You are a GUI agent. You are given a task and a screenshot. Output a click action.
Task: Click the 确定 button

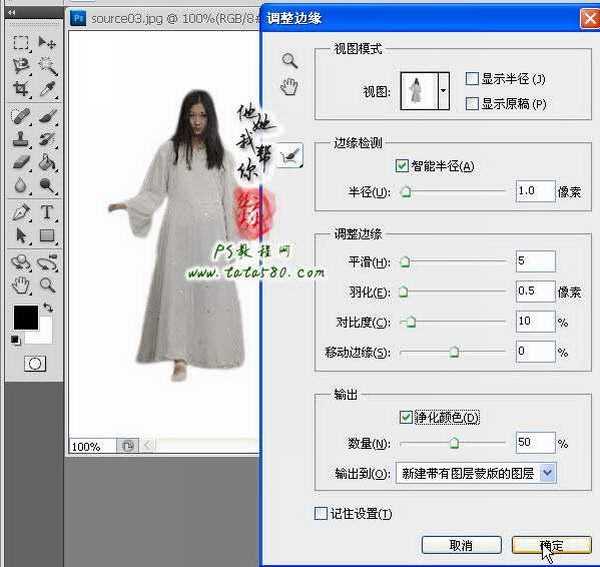coord(551,545)
